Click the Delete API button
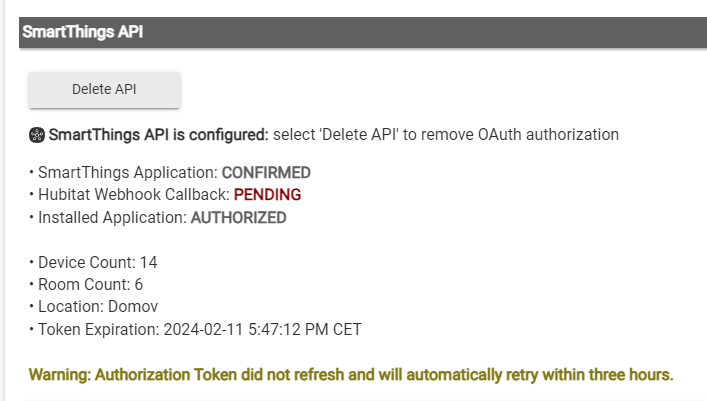Screen dimensions: 707x401 pyautogui.click(x=104, y=89)
